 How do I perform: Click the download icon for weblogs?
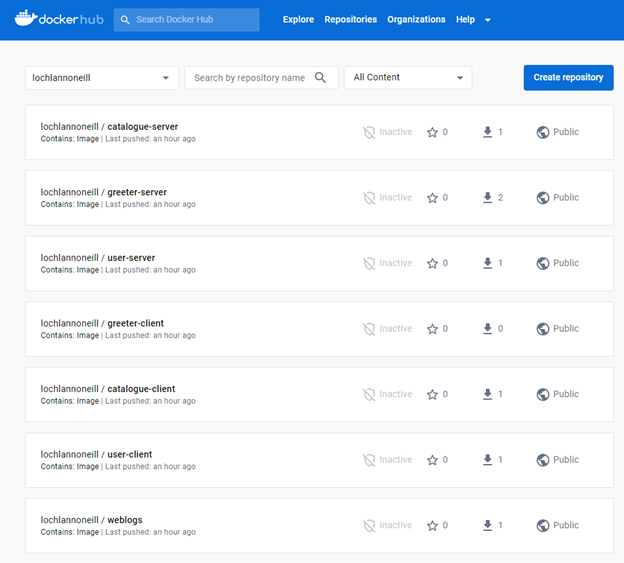pos(488,526)
